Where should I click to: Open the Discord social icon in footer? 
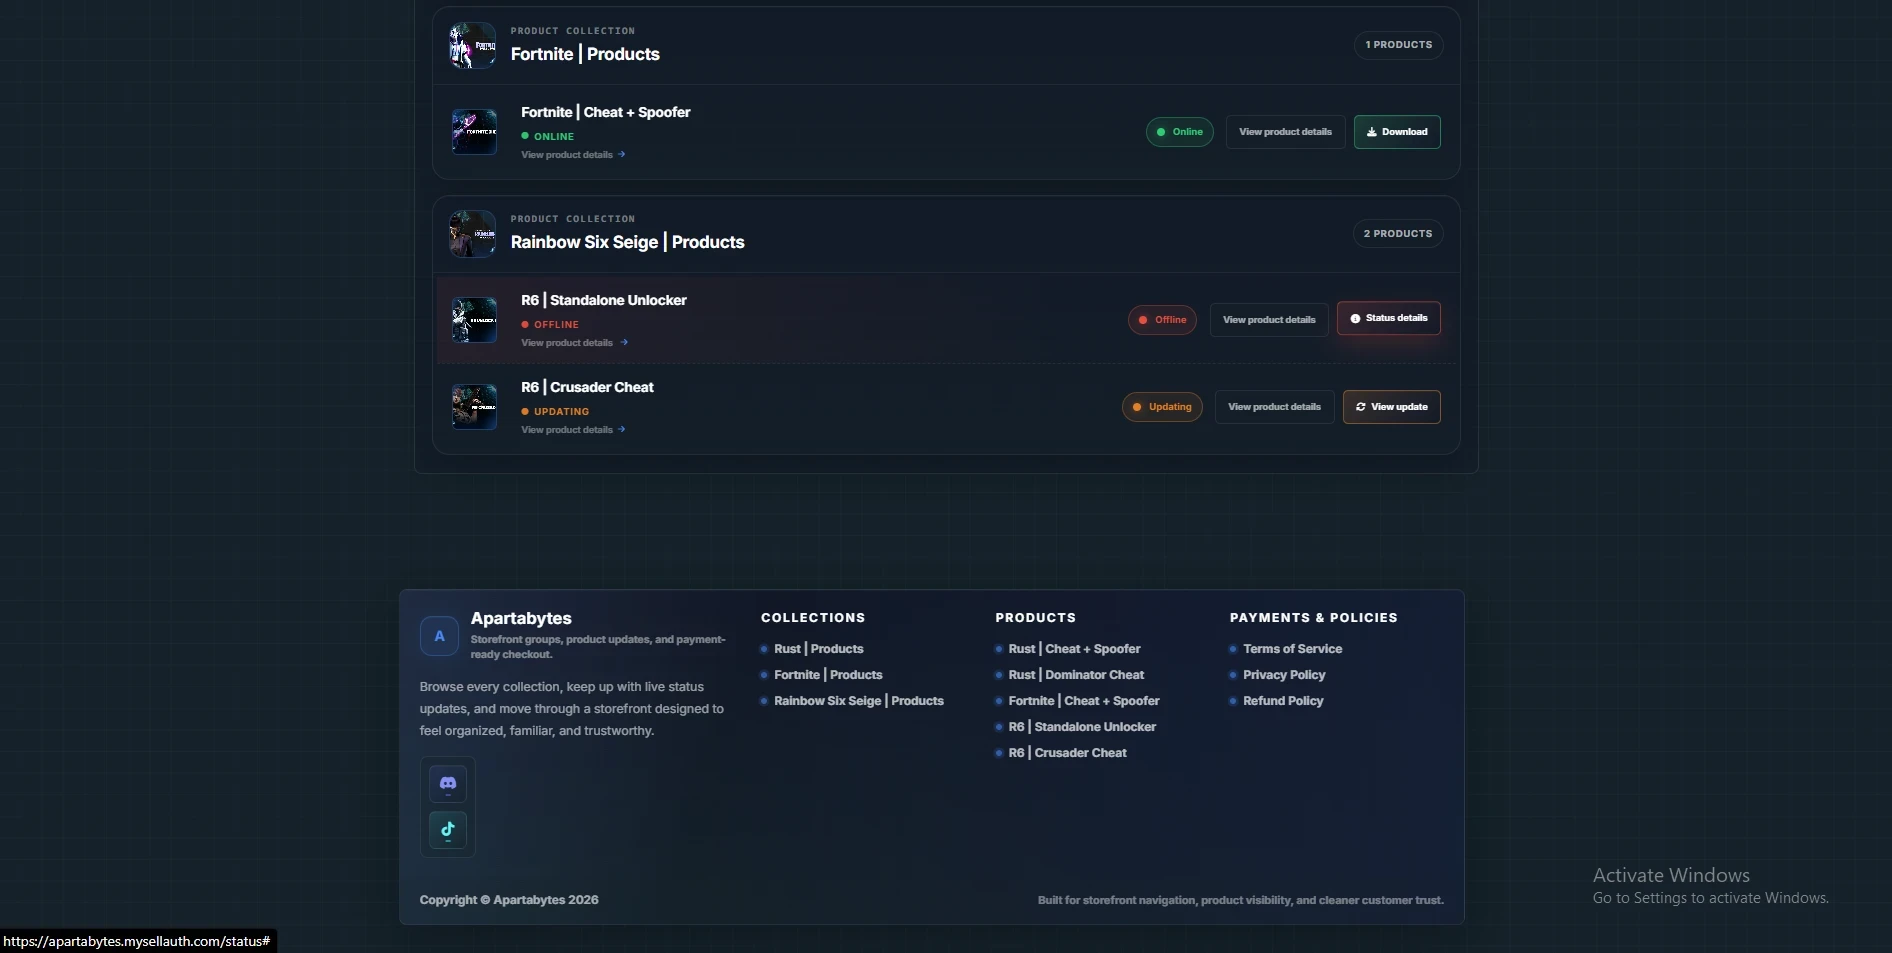pos(448,784)
